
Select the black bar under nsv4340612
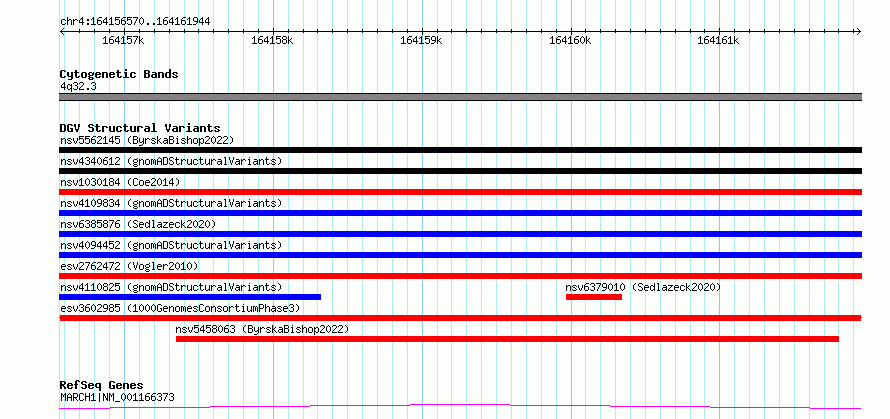pos(460,171)
